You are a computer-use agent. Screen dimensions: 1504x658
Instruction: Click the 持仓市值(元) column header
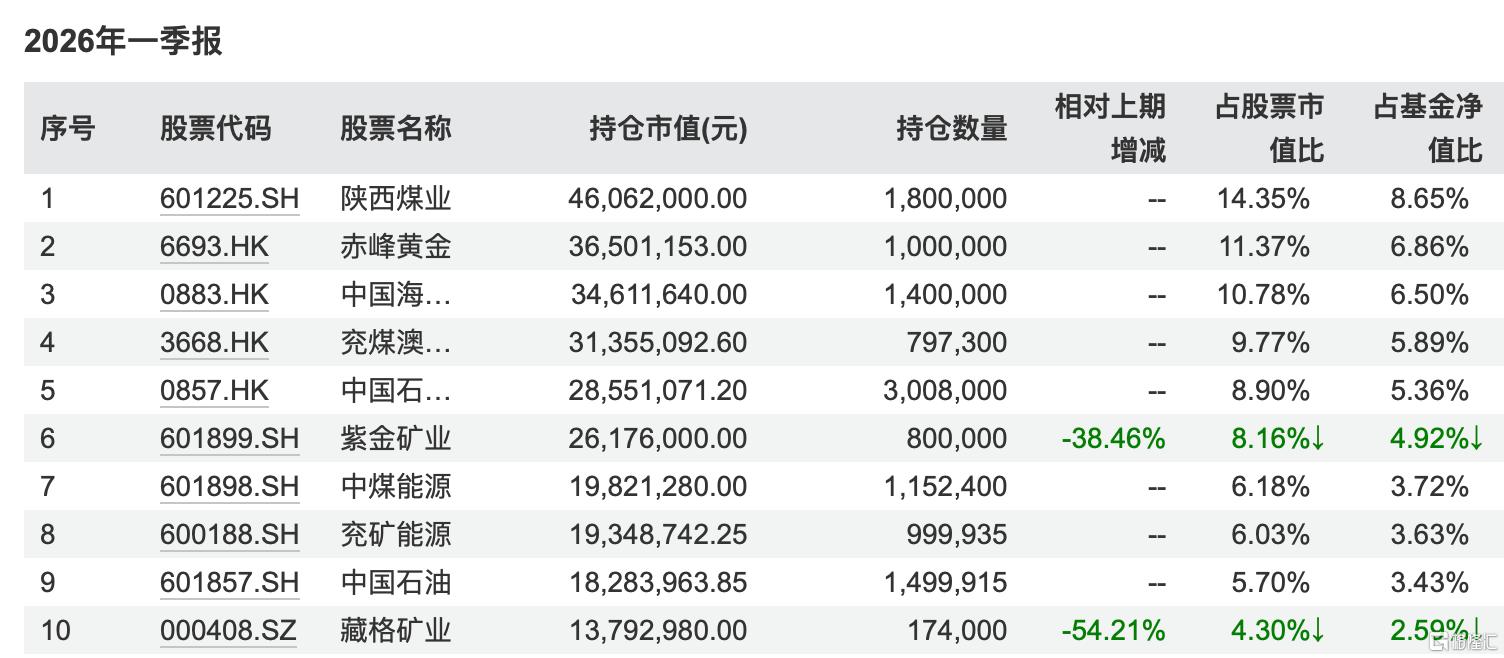[668, 128]
